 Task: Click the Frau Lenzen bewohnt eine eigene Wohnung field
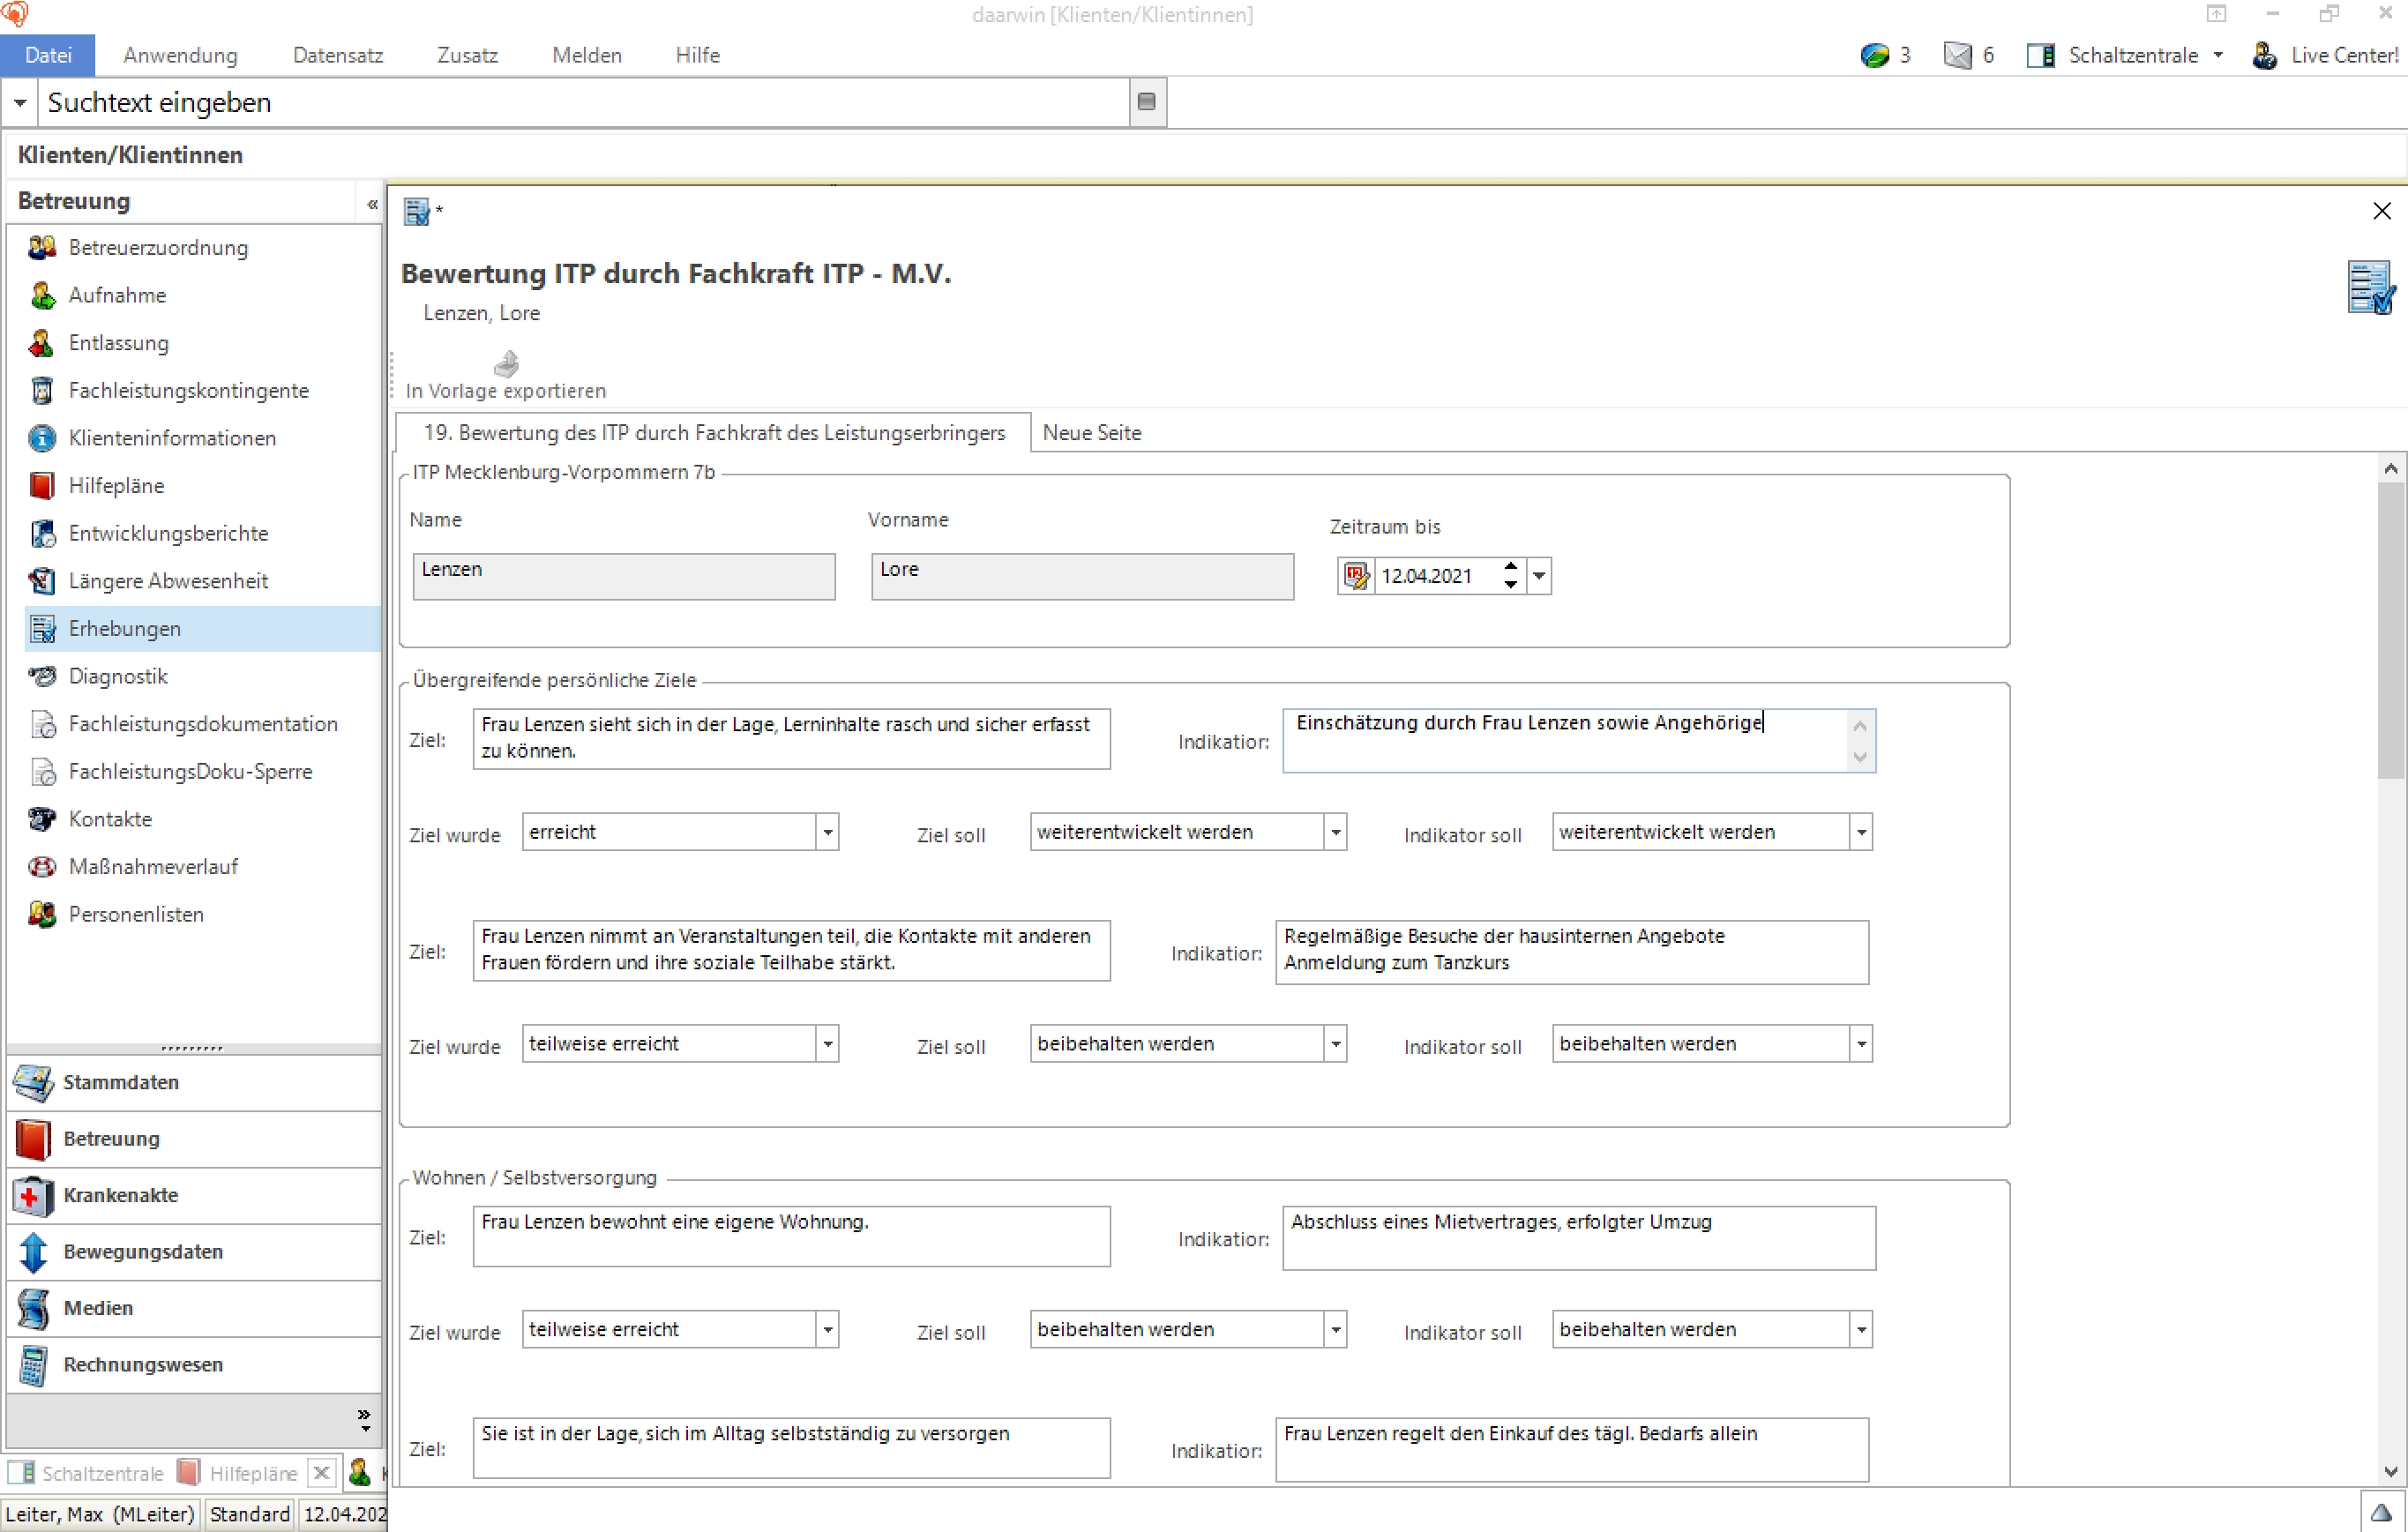tap(791, 1237)
